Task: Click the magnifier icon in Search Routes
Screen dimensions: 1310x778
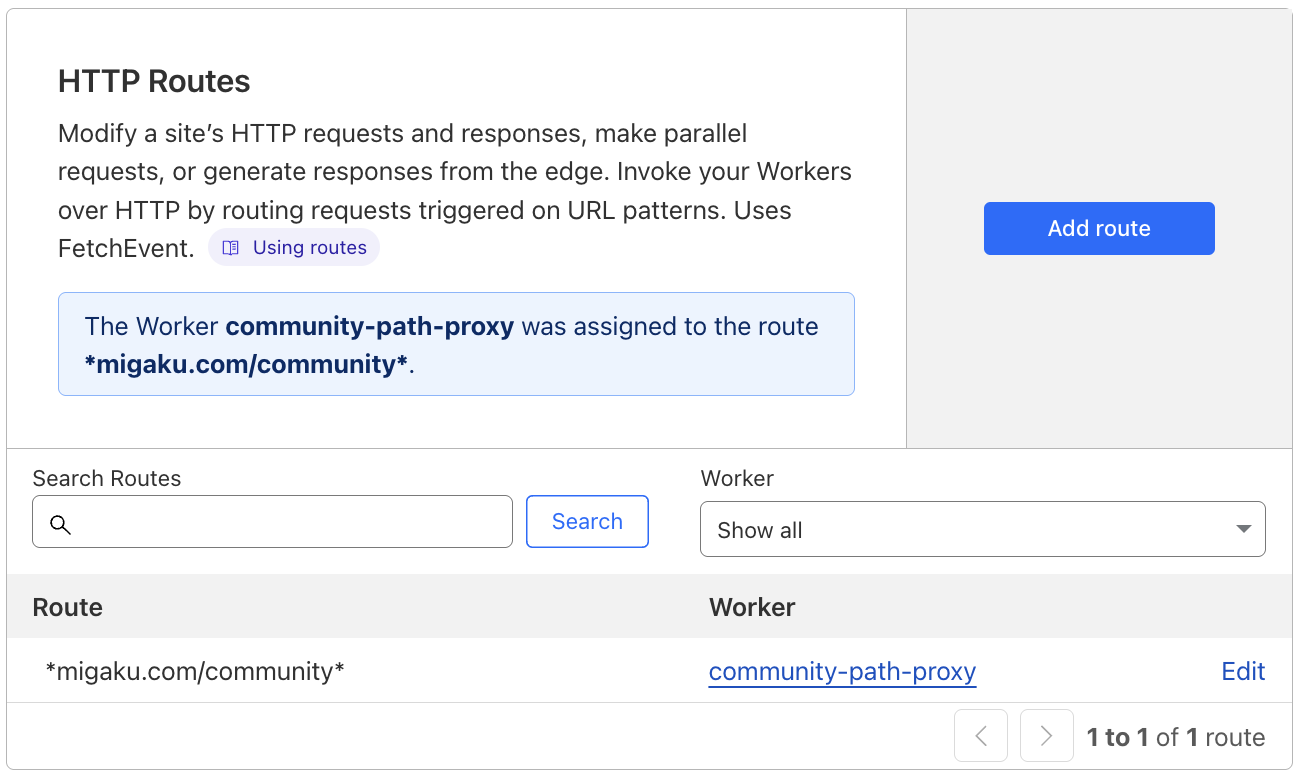Action: (60, 524)
